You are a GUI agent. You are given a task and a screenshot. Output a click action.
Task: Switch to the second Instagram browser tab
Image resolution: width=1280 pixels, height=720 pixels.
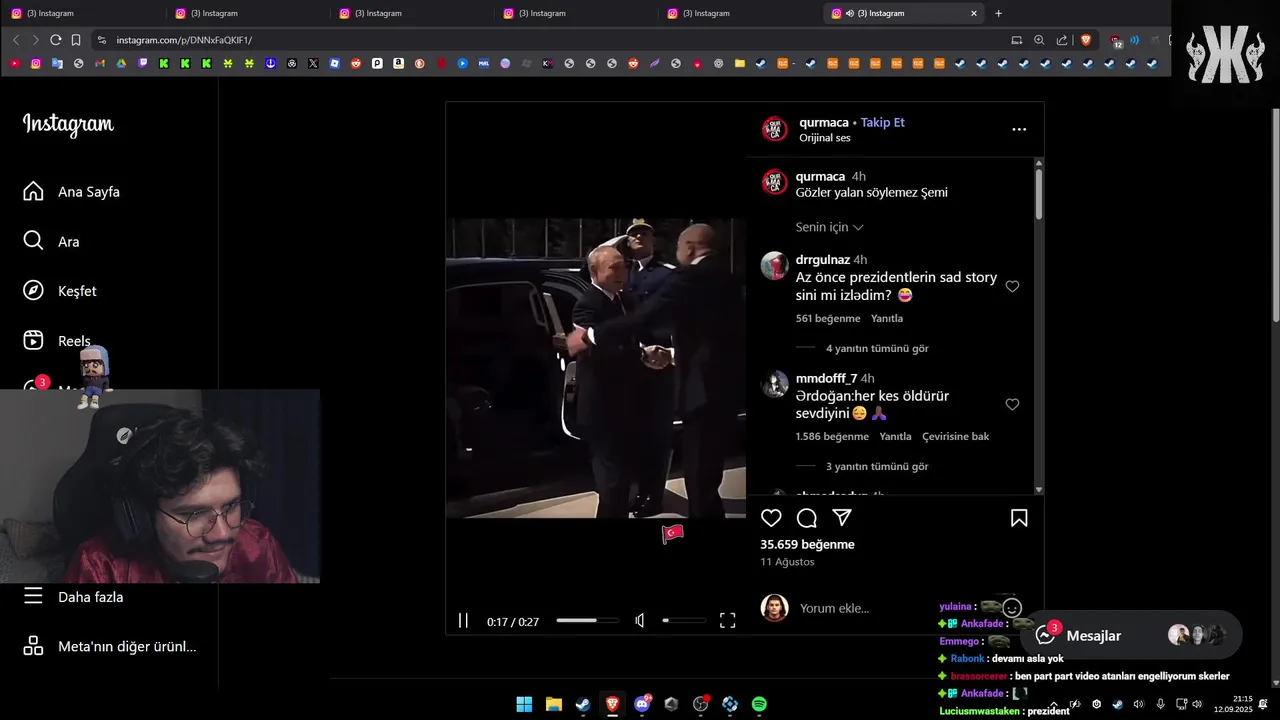246,13
